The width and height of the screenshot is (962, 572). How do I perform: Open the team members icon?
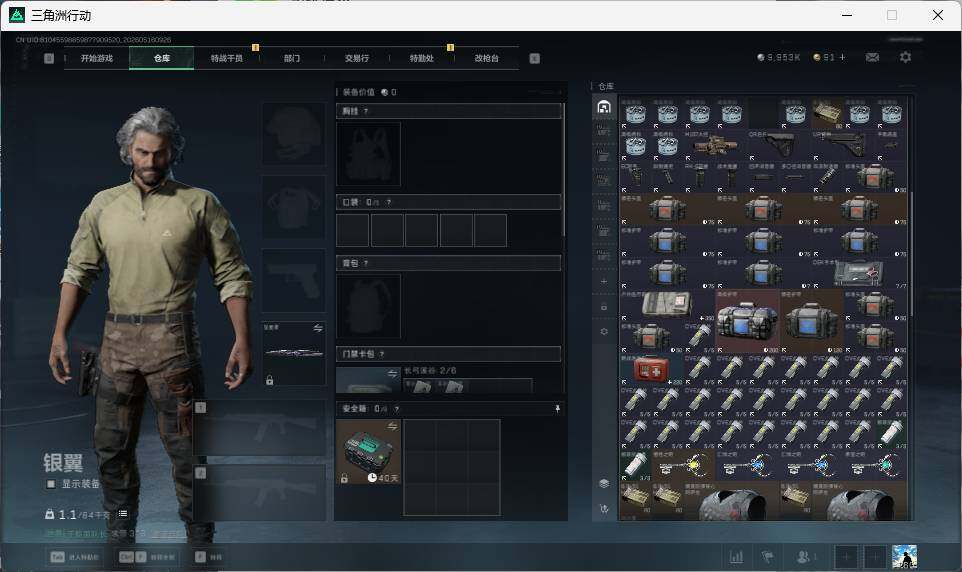click(x=806, y=557)
